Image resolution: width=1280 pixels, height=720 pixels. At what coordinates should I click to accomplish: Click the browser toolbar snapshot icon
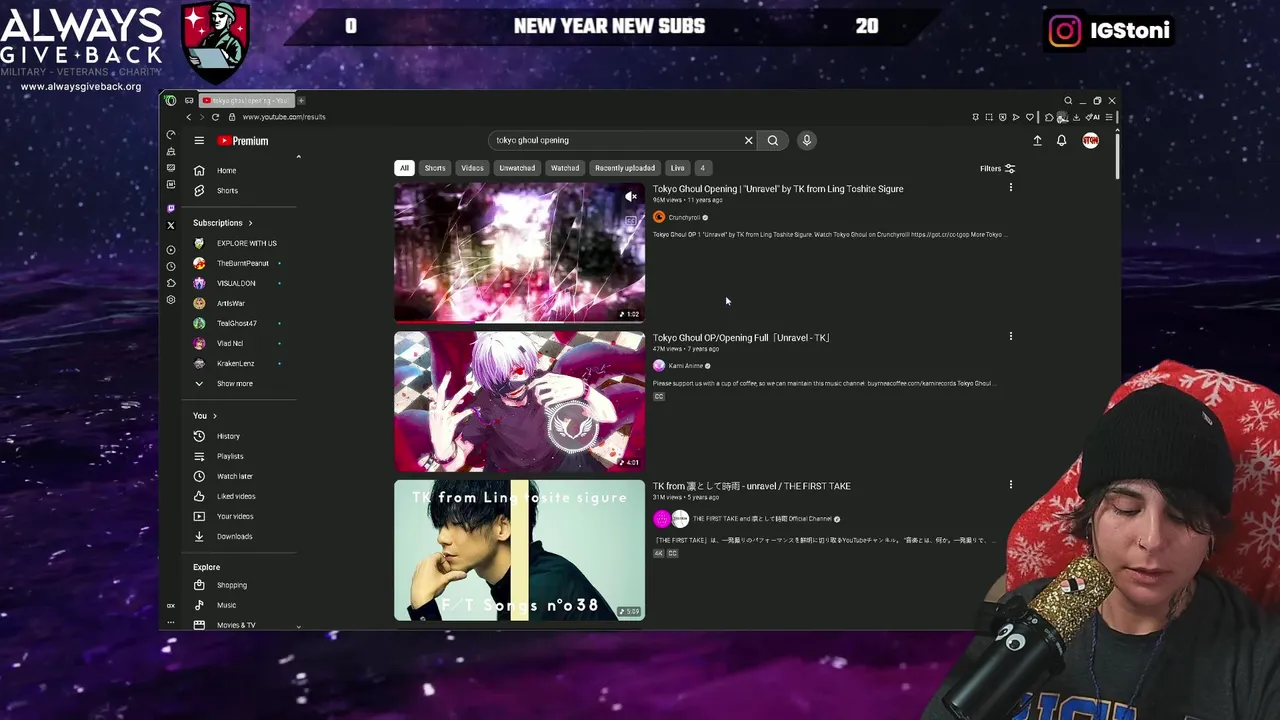[x=989, y=117]
